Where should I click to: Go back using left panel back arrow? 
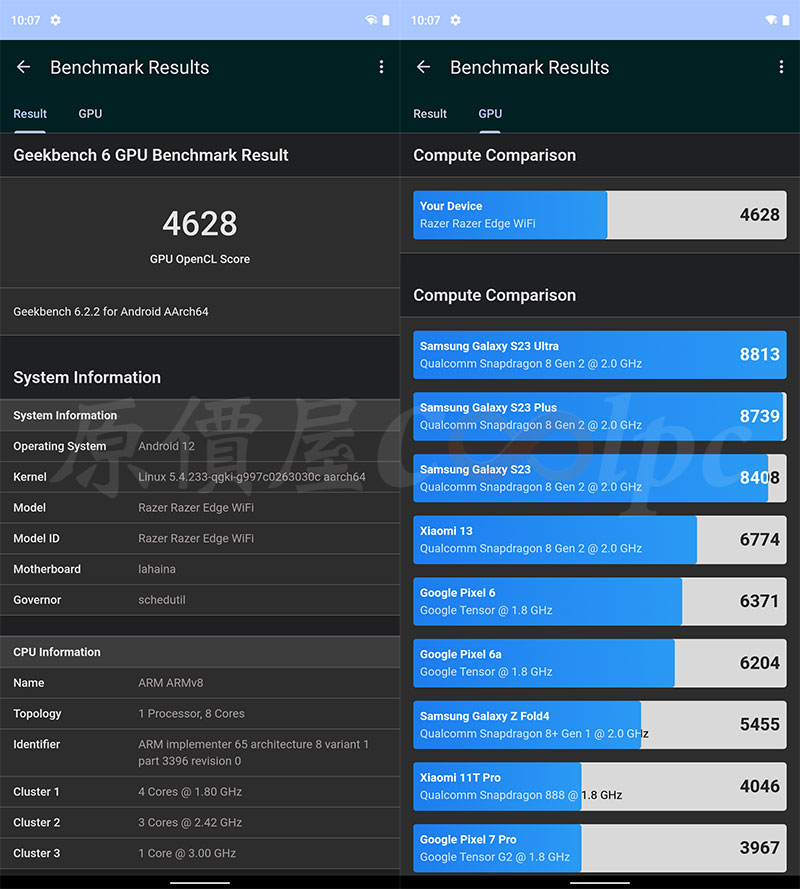23,67
